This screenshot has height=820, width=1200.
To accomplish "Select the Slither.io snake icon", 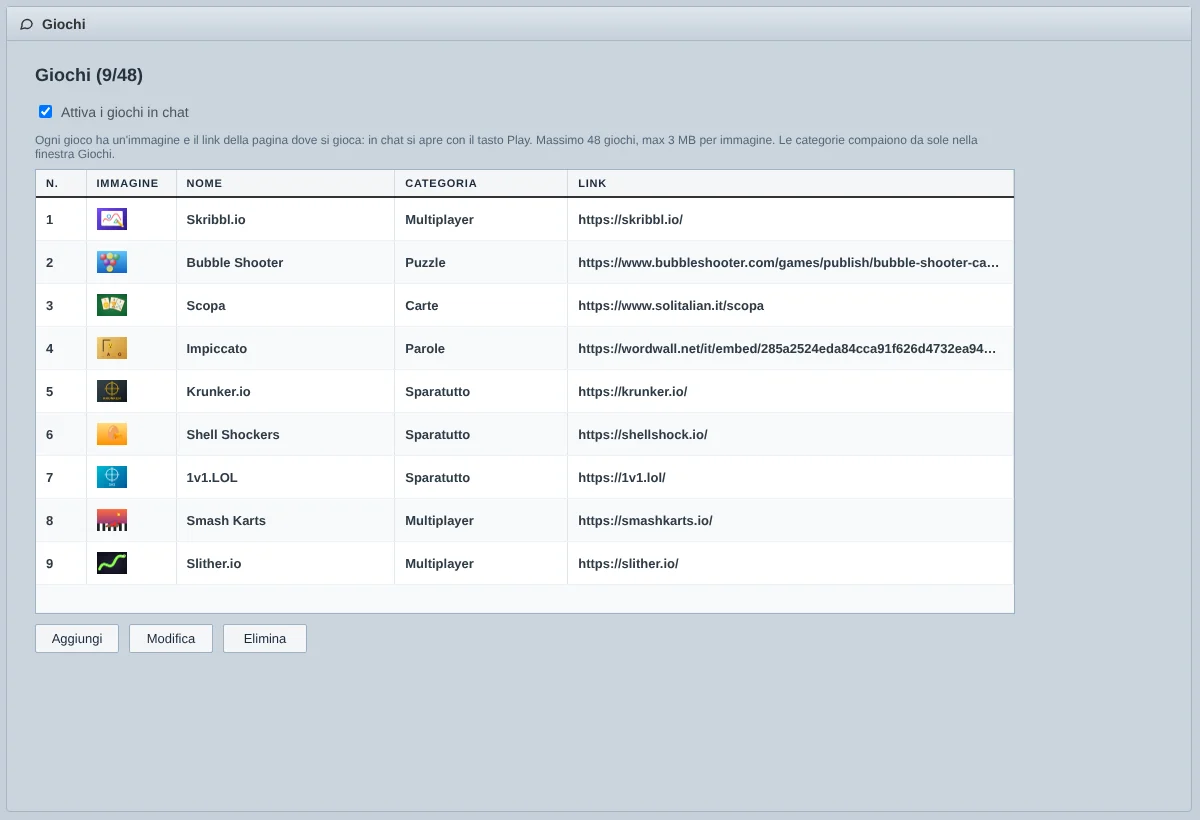I will [x=112, y=563].
